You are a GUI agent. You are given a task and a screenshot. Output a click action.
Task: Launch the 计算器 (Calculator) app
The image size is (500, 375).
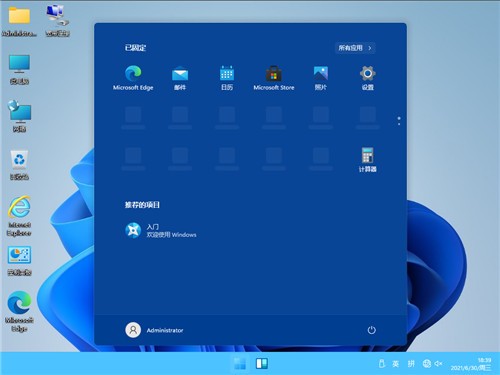(x=367, y=160)
